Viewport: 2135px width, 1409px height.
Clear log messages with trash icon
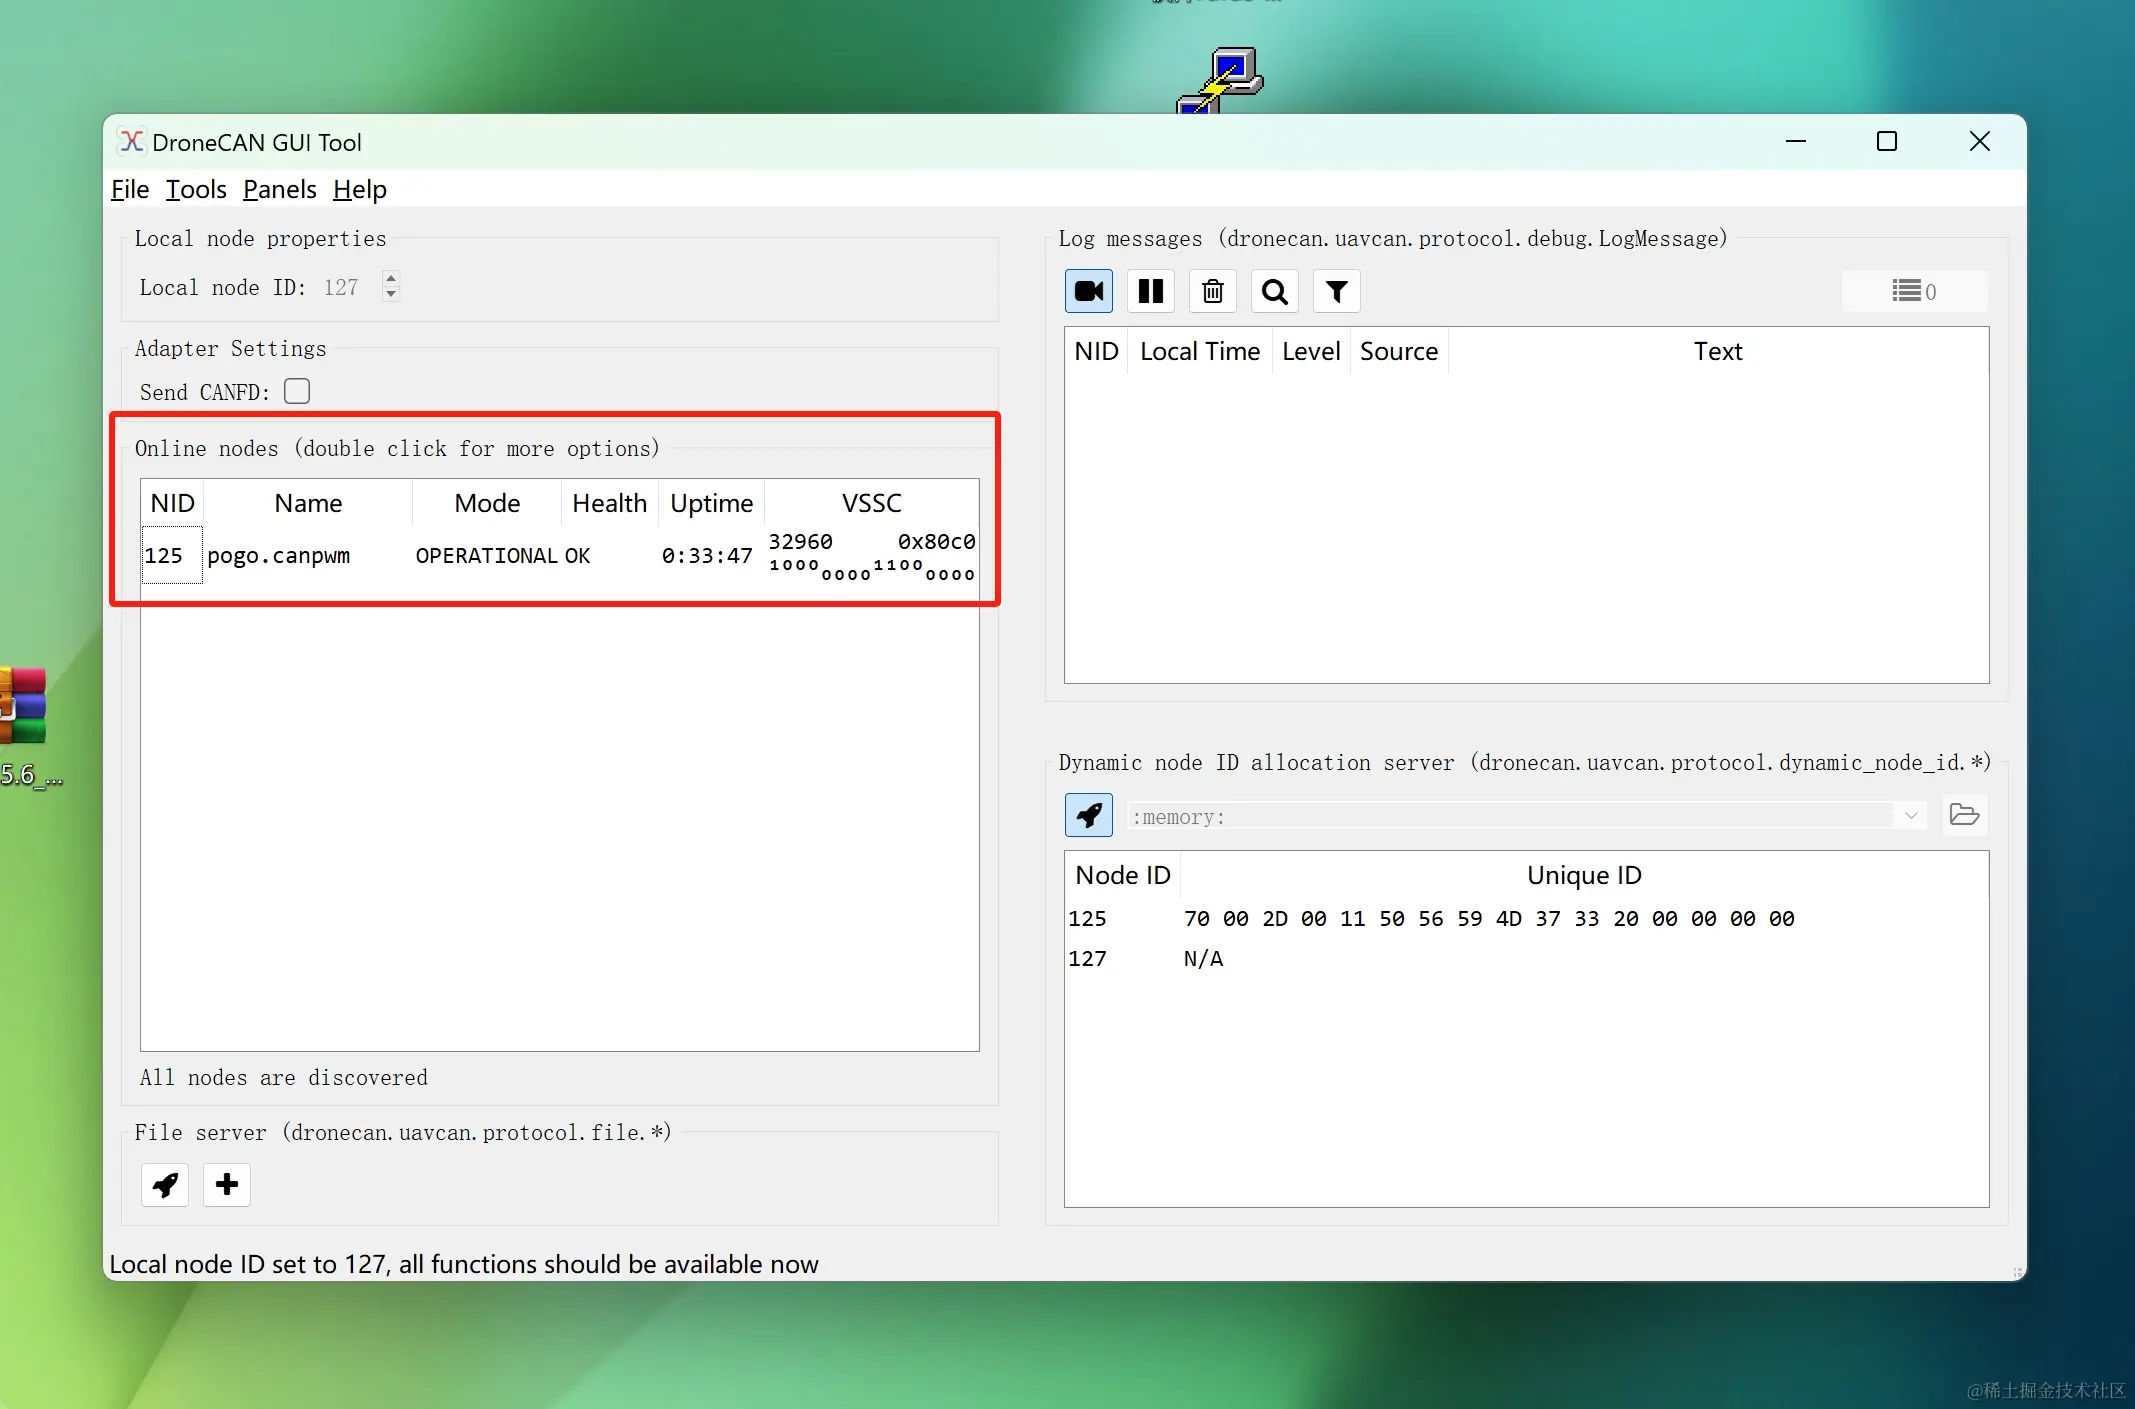click(1212, 291)
